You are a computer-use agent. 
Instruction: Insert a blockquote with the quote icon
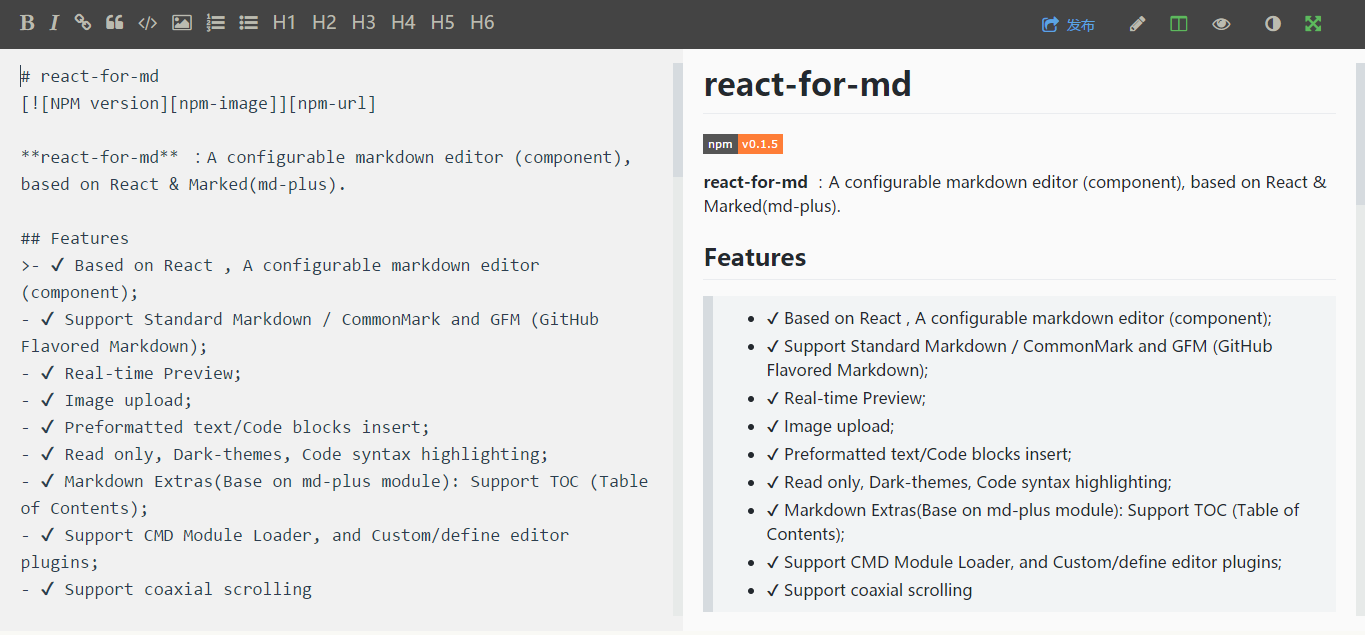115,23
